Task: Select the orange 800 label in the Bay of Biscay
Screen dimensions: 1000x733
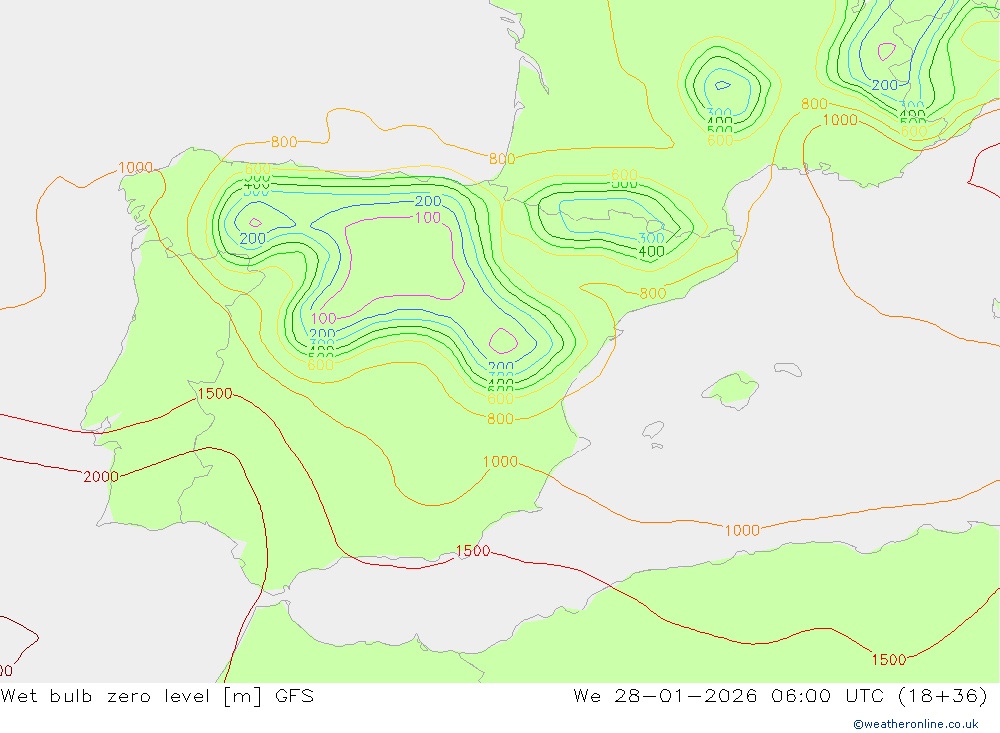Action: pos(284,142)
